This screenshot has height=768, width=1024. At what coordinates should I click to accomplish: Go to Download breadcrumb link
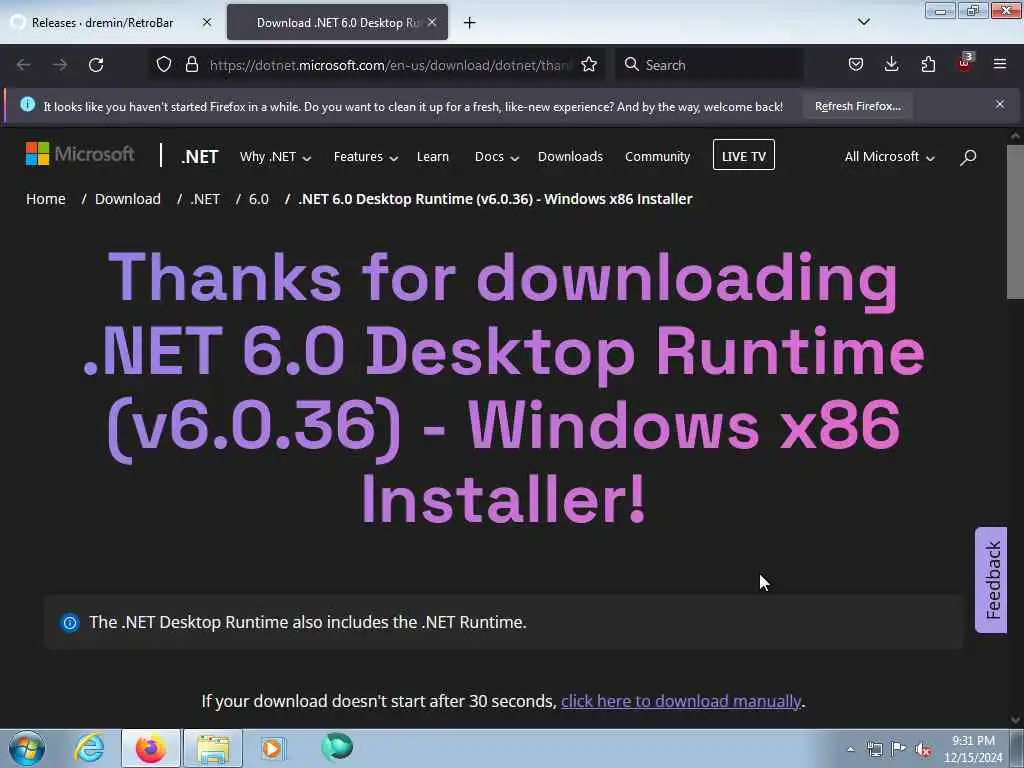tap(127, 199)
